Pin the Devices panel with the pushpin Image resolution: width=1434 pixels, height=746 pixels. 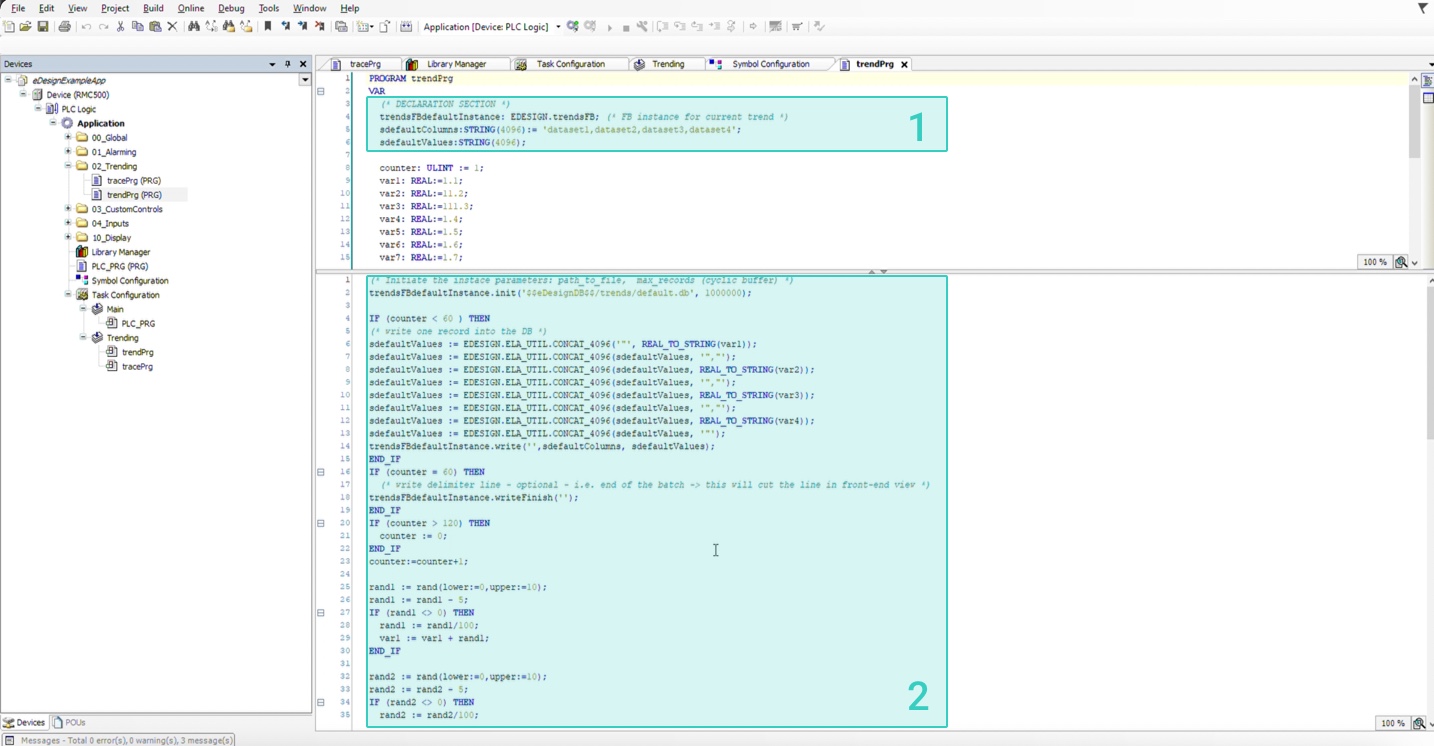click(288, 64)
